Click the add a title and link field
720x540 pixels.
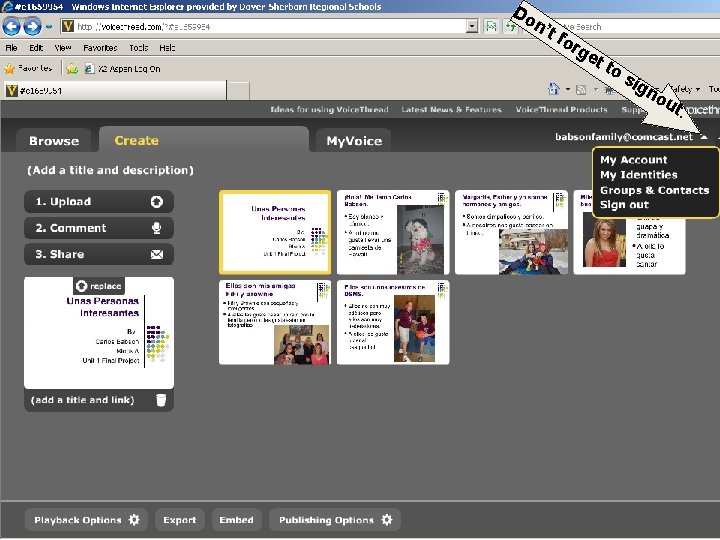(x=83, y=400)
